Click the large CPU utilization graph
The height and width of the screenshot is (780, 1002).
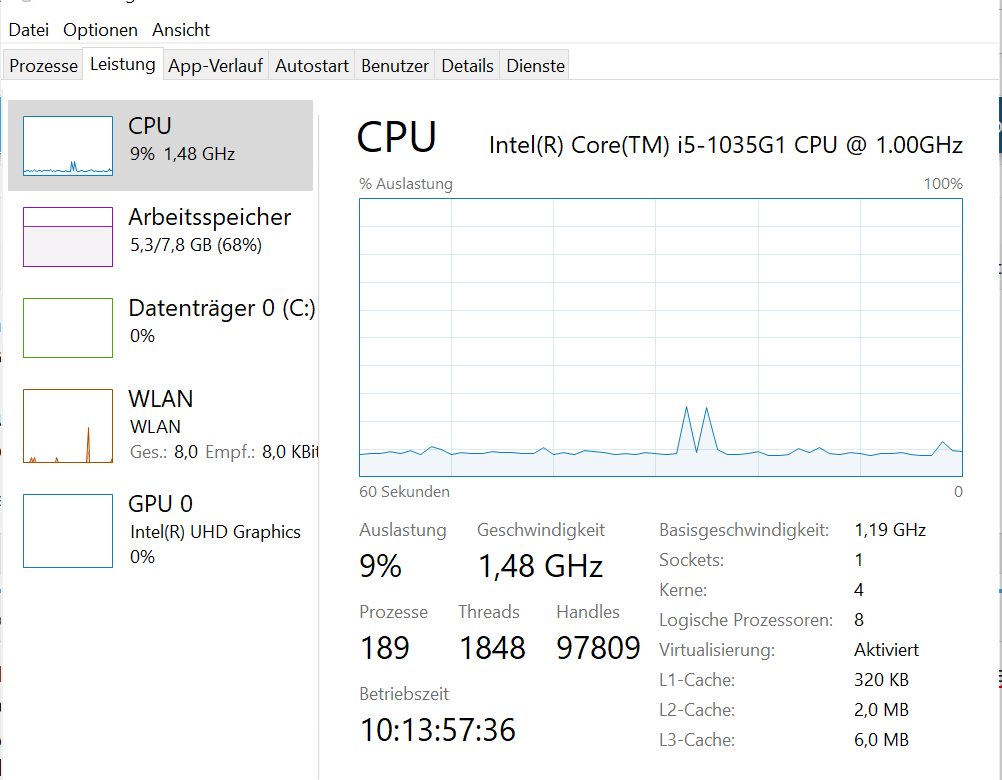(x=661, y=337)
